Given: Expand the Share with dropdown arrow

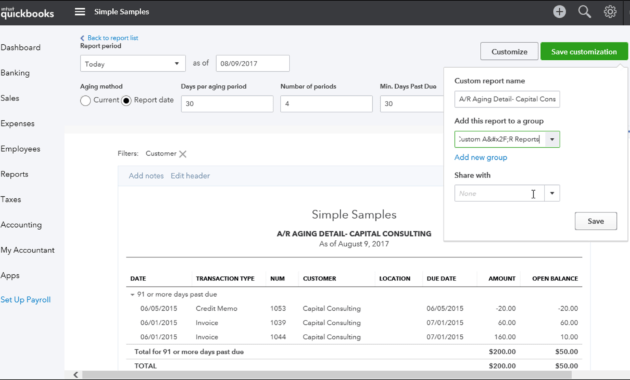Looking at the screenshot, I should [552, 193].
